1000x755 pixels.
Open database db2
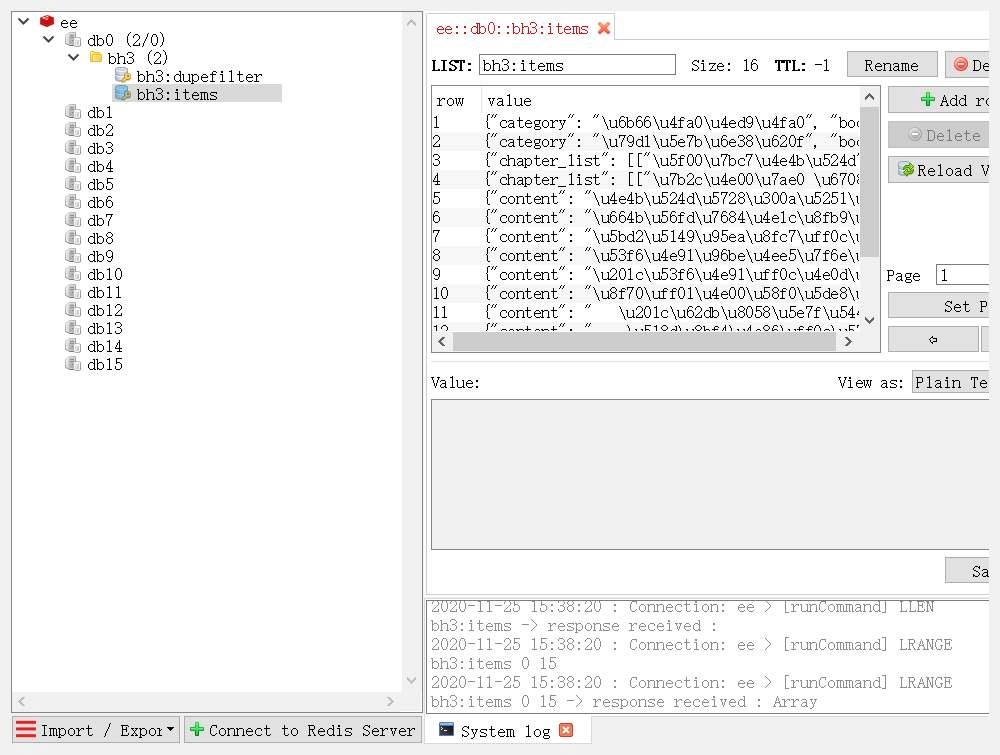[x=100, y=130]
